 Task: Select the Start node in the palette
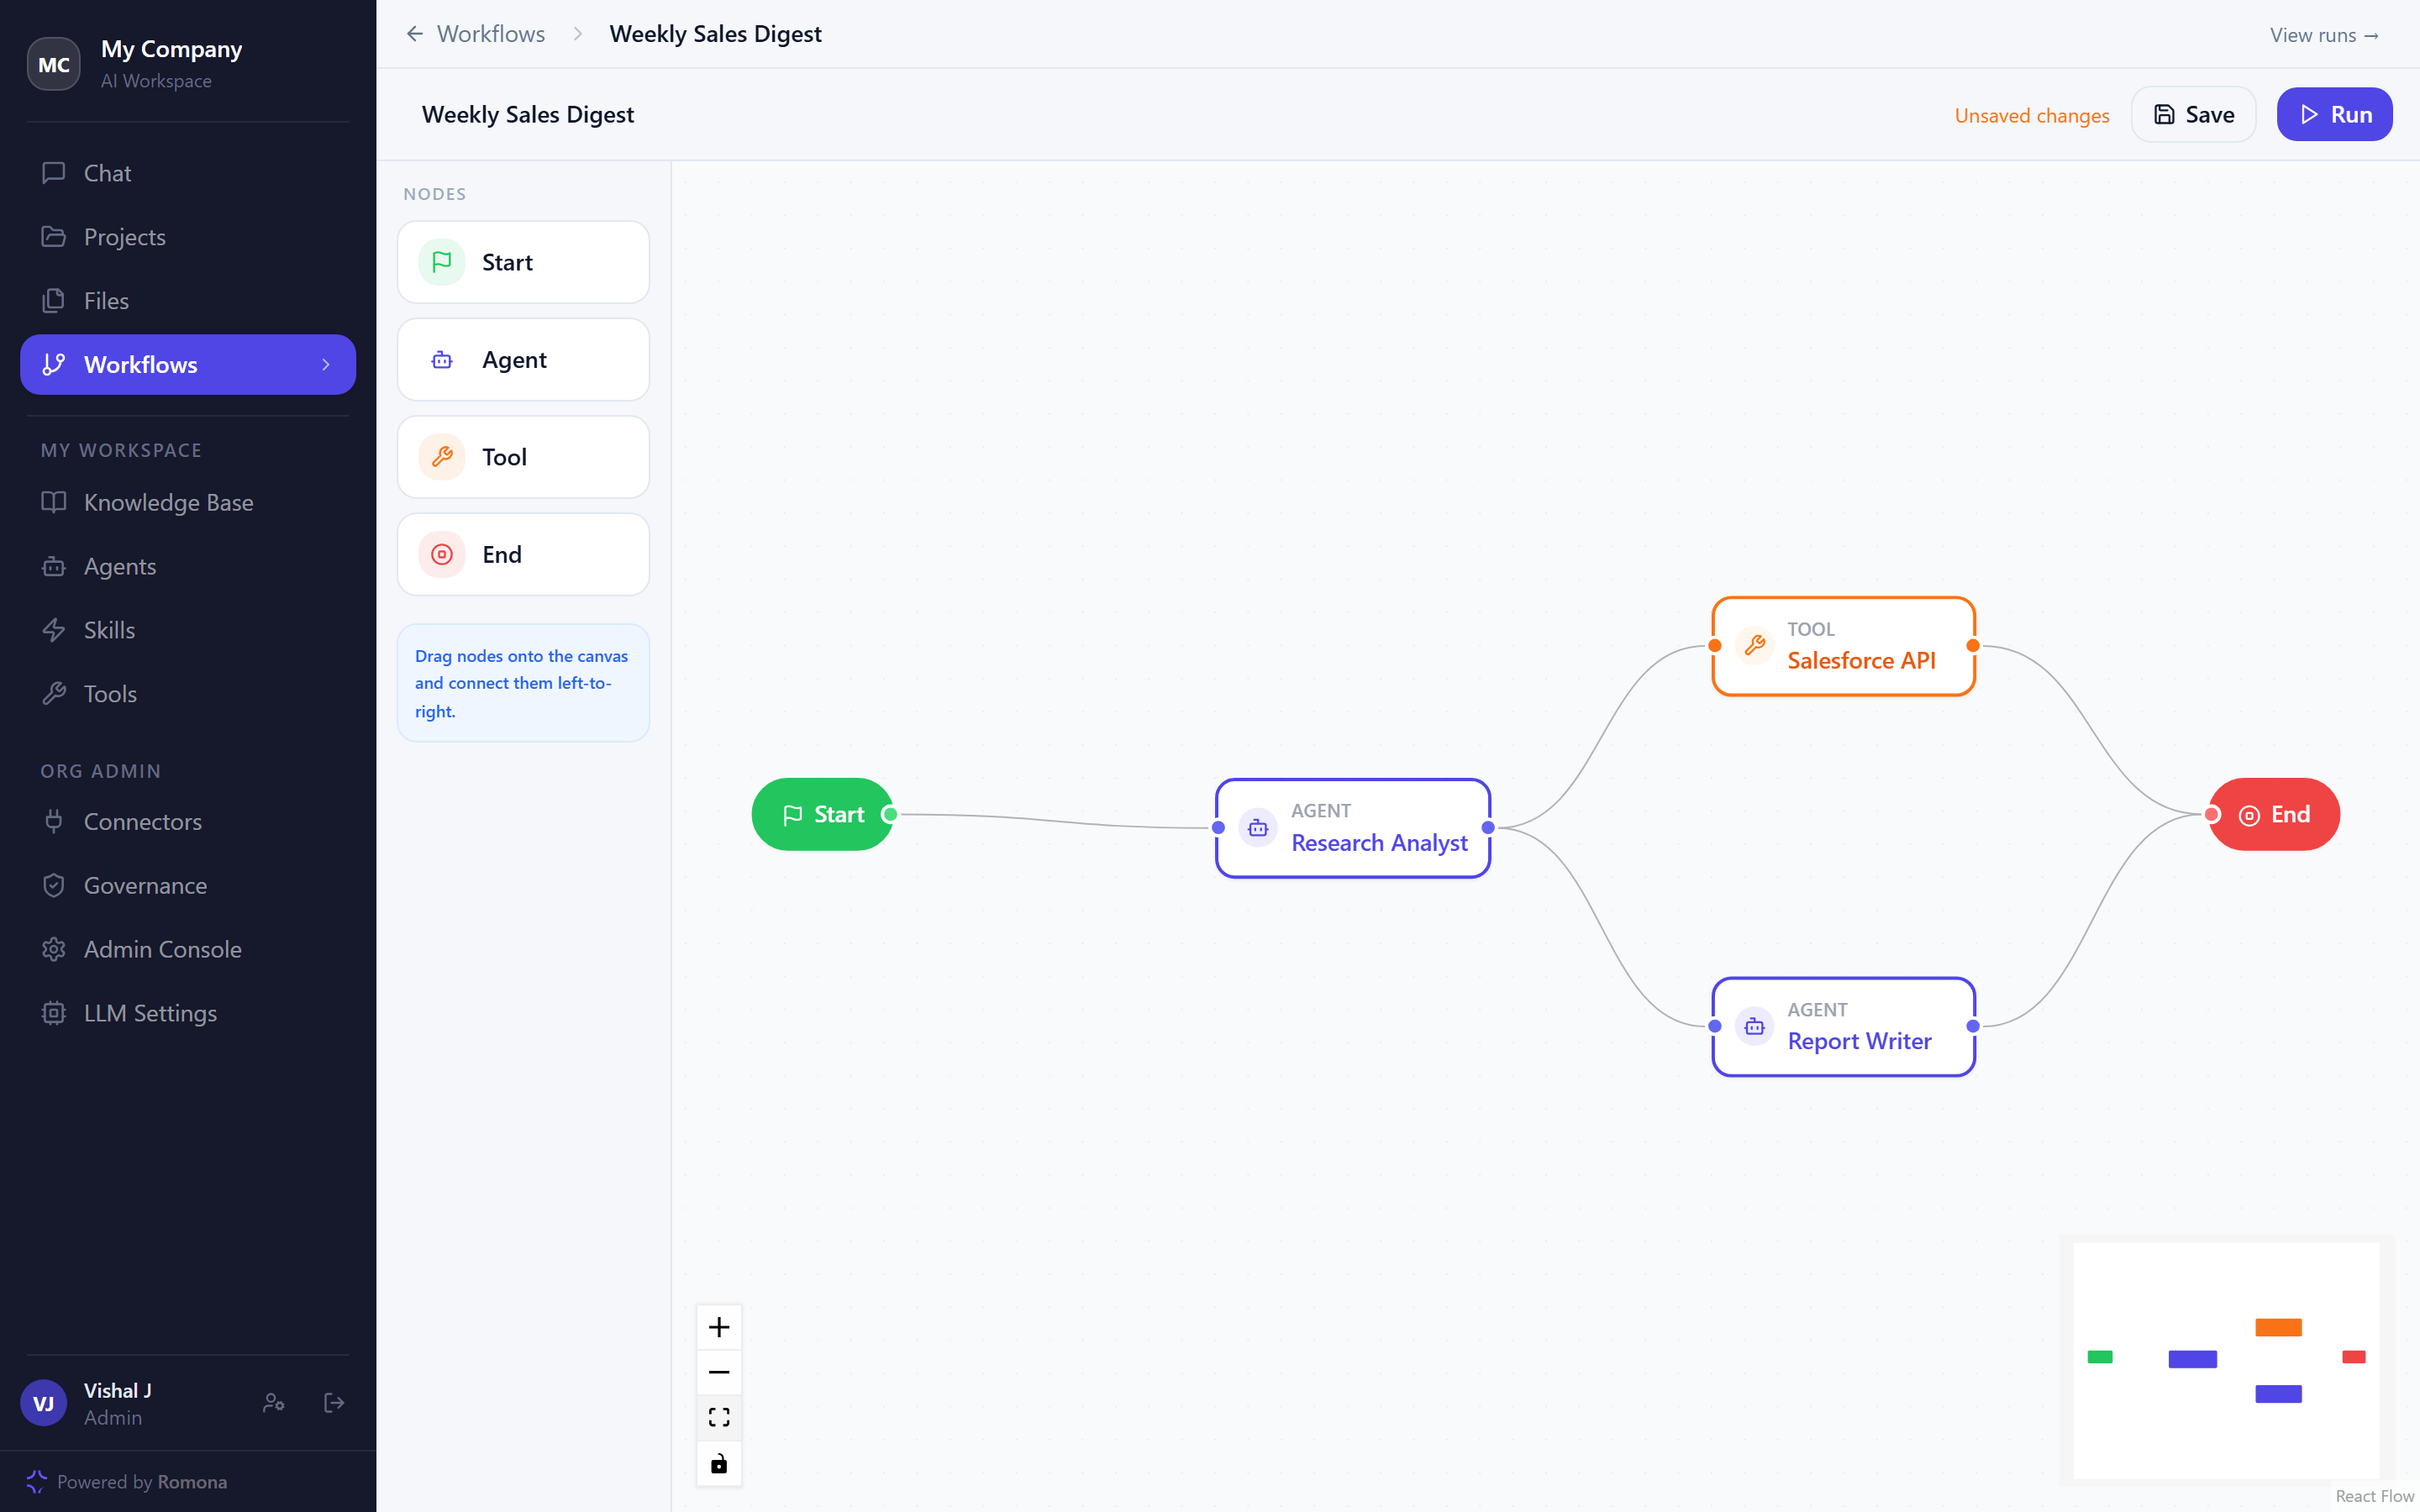point(523,262)
